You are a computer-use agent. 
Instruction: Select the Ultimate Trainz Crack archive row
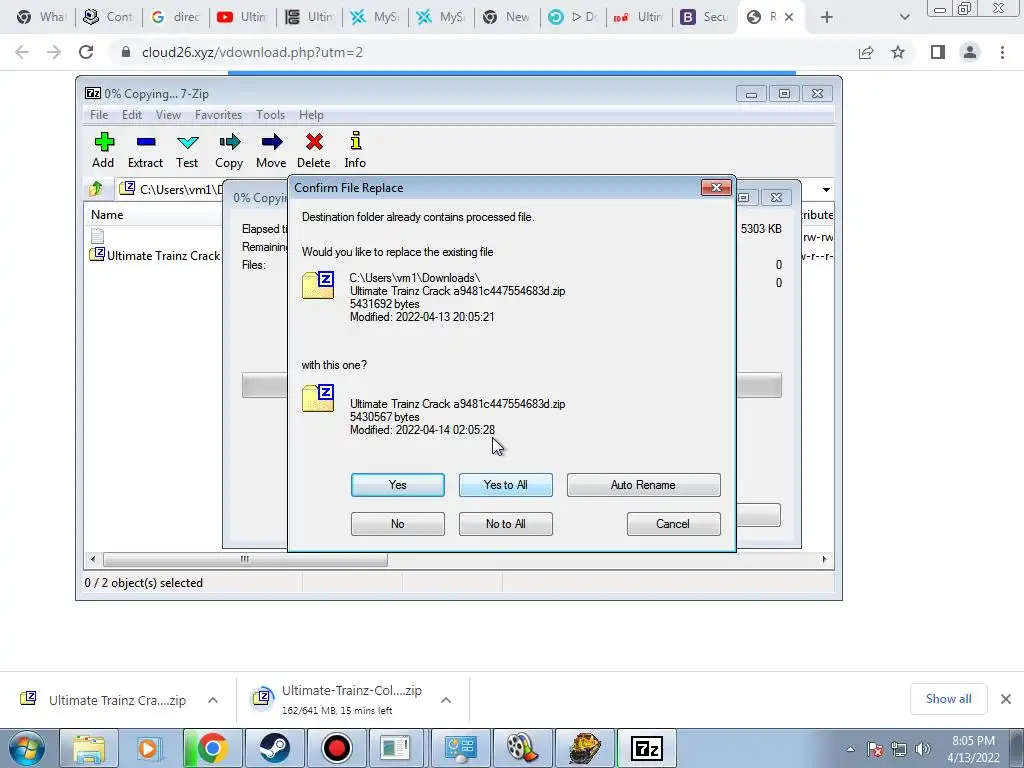157,255
